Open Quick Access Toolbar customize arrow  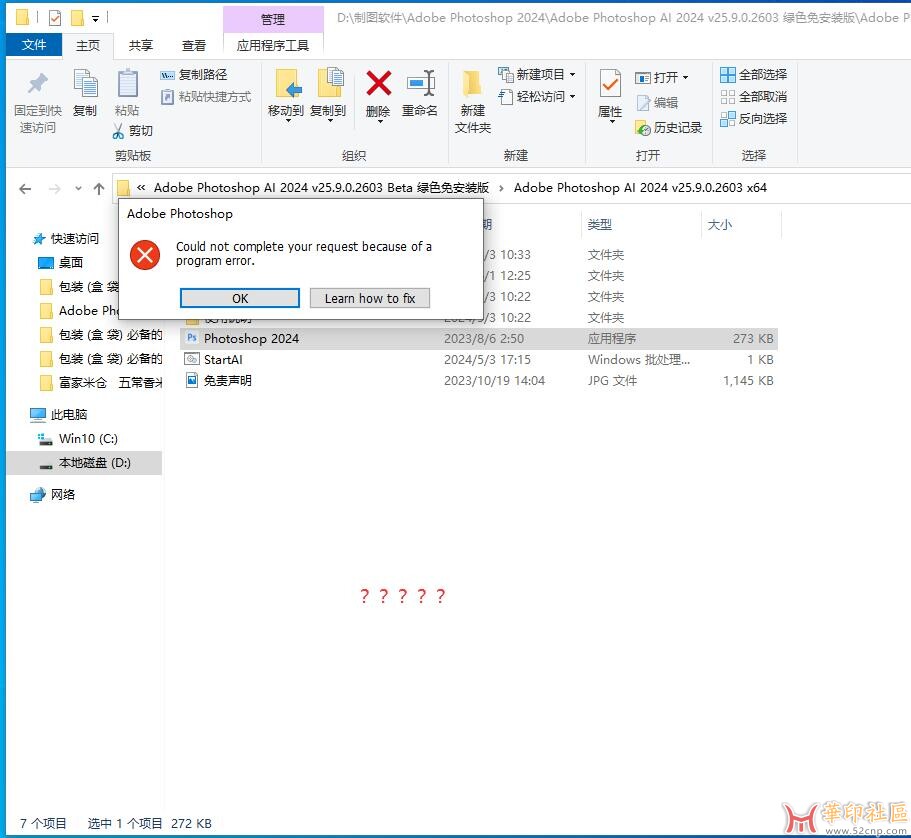point(95,19)
